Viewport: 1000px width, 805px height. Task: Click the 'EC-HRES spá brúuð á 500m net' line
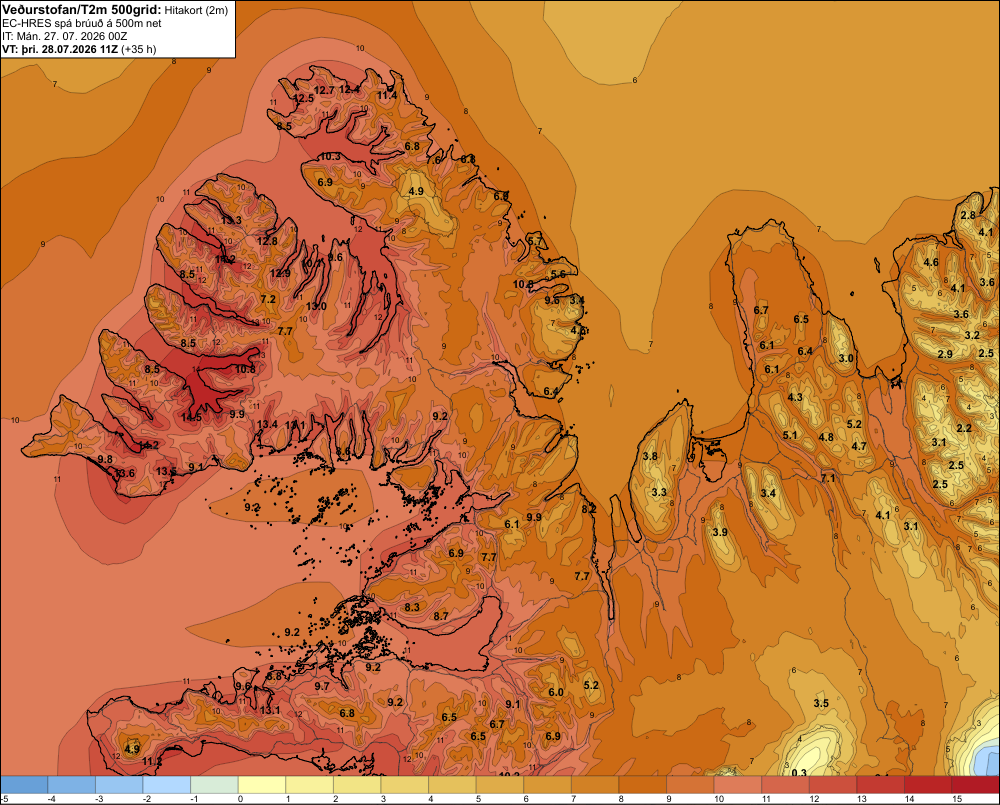tap(82, 23)
